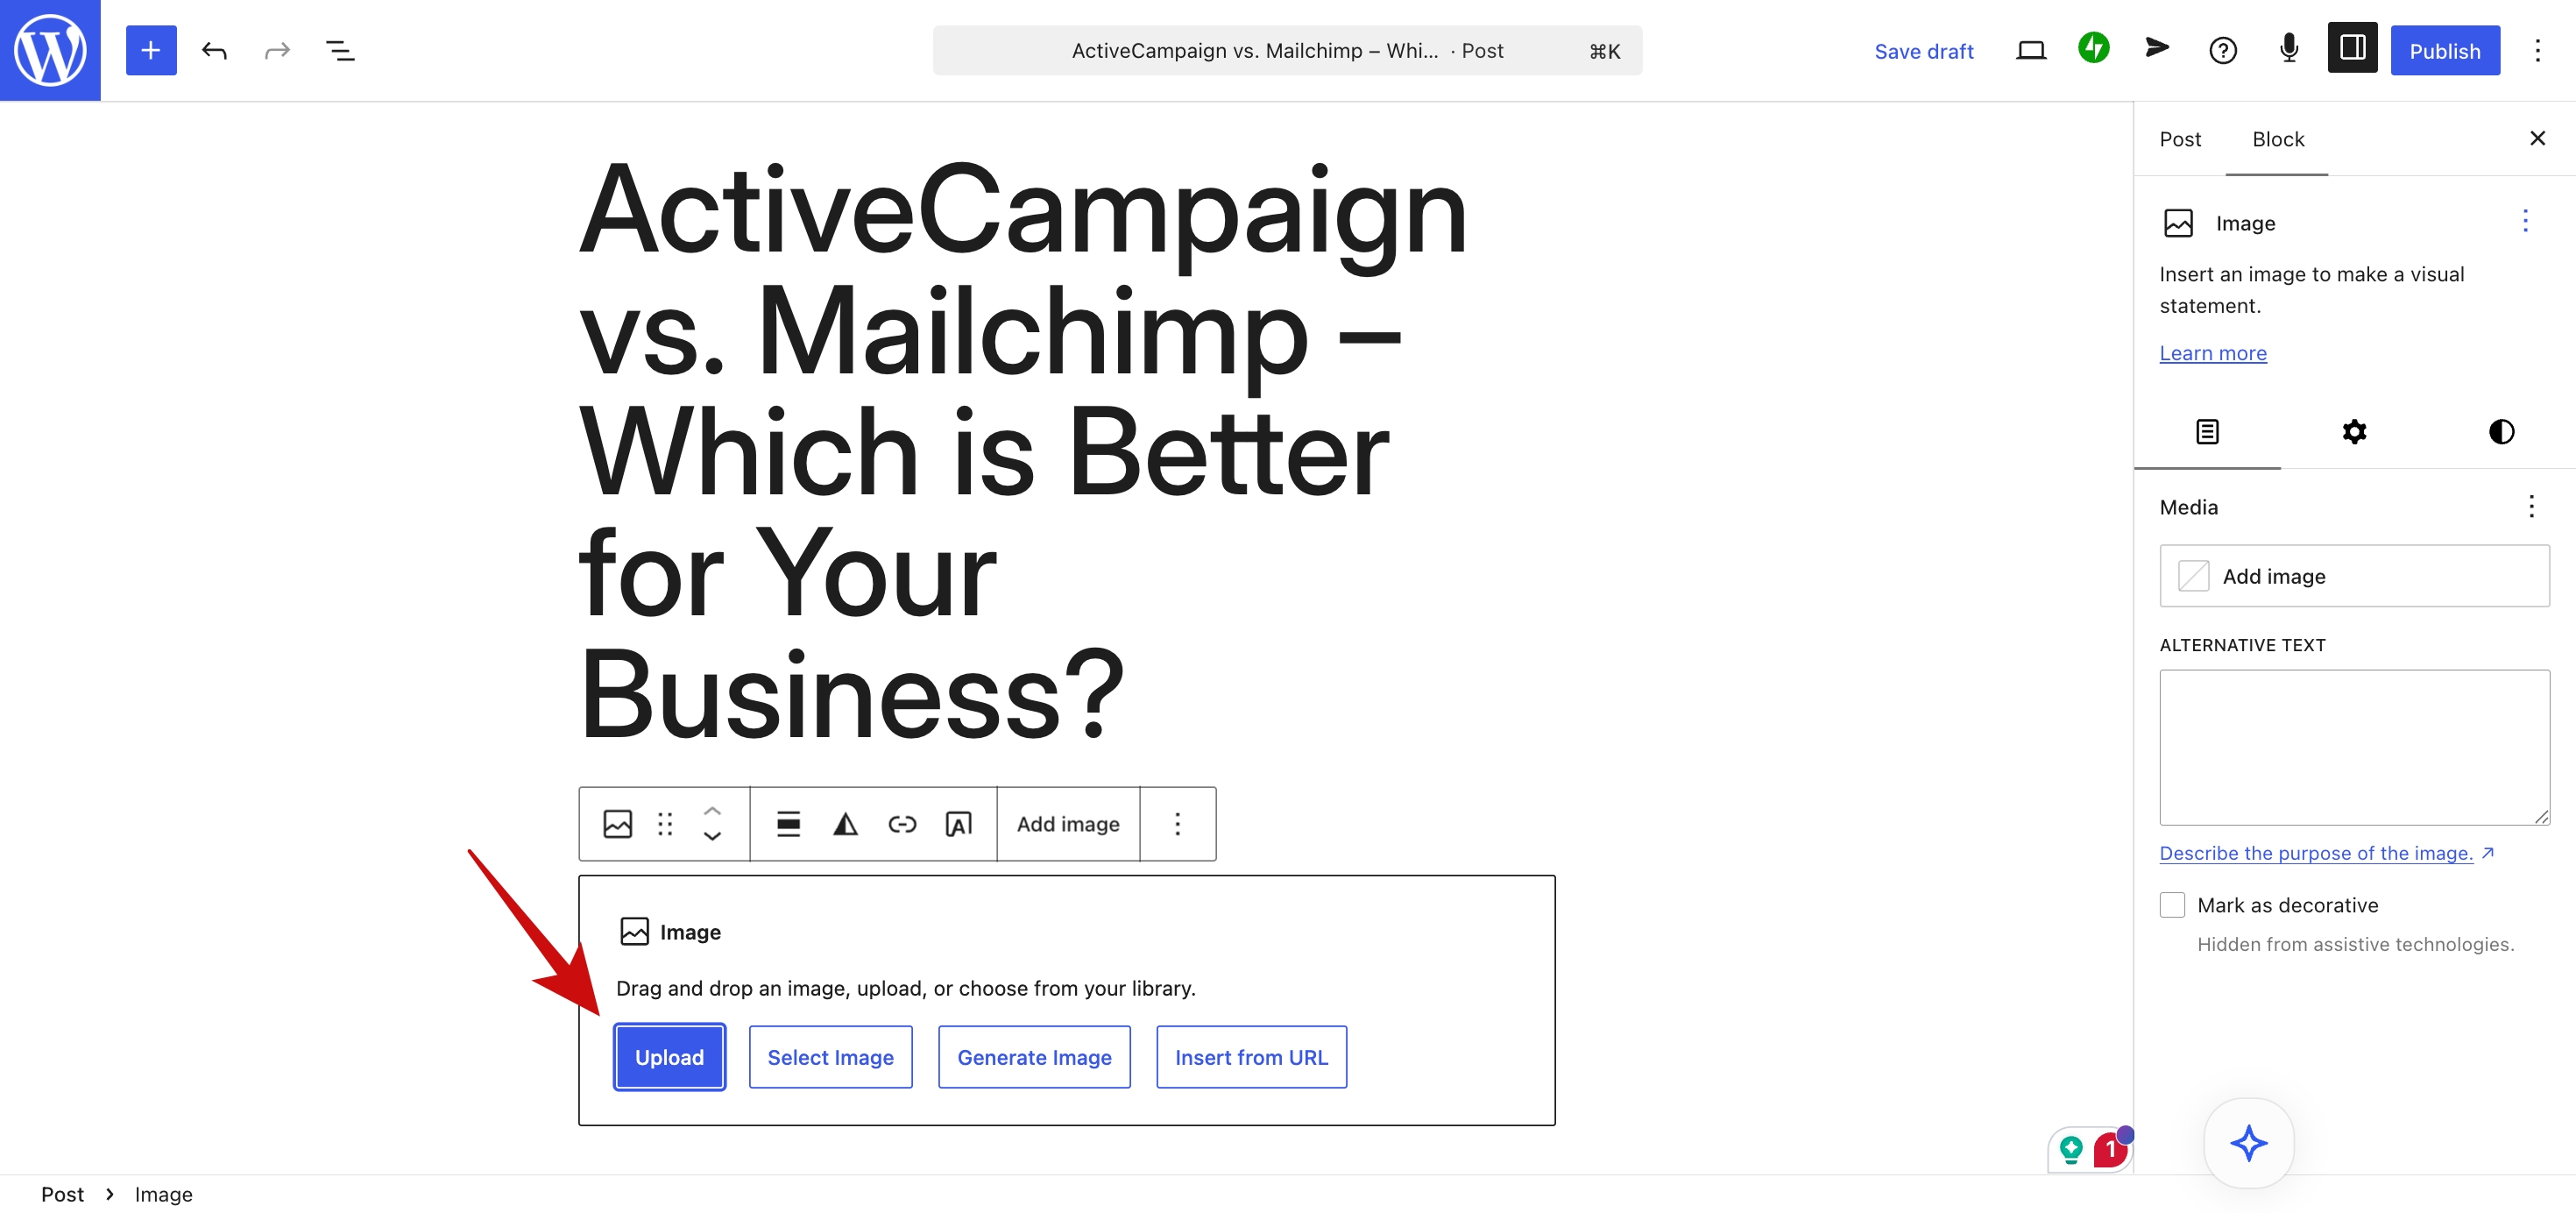Open the sparkle AI assistant button
The width and height of the screenshot is (2576, 1213).
[x=2248, y=1142]
